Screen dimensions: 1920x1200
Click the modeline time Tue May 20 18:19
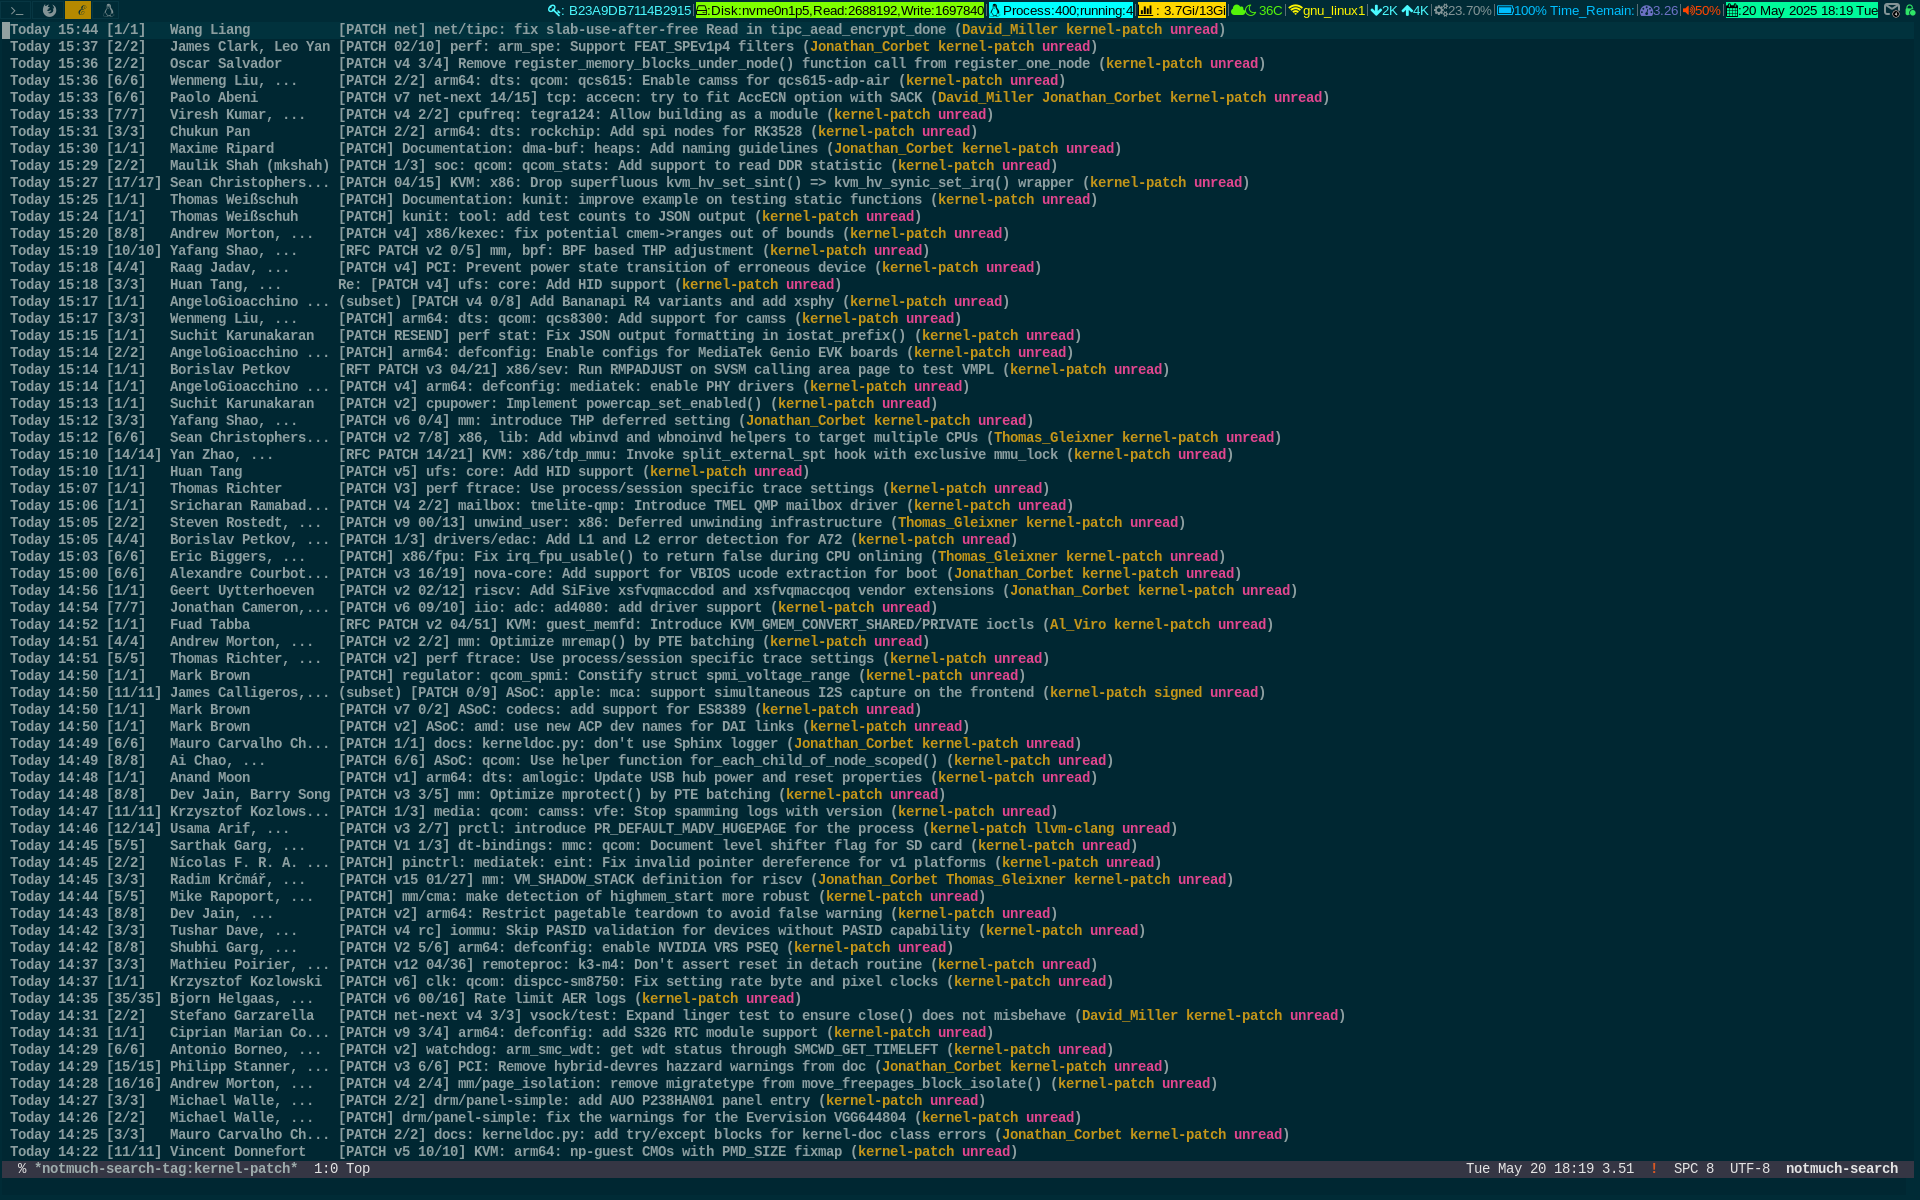point(1530,1168)
